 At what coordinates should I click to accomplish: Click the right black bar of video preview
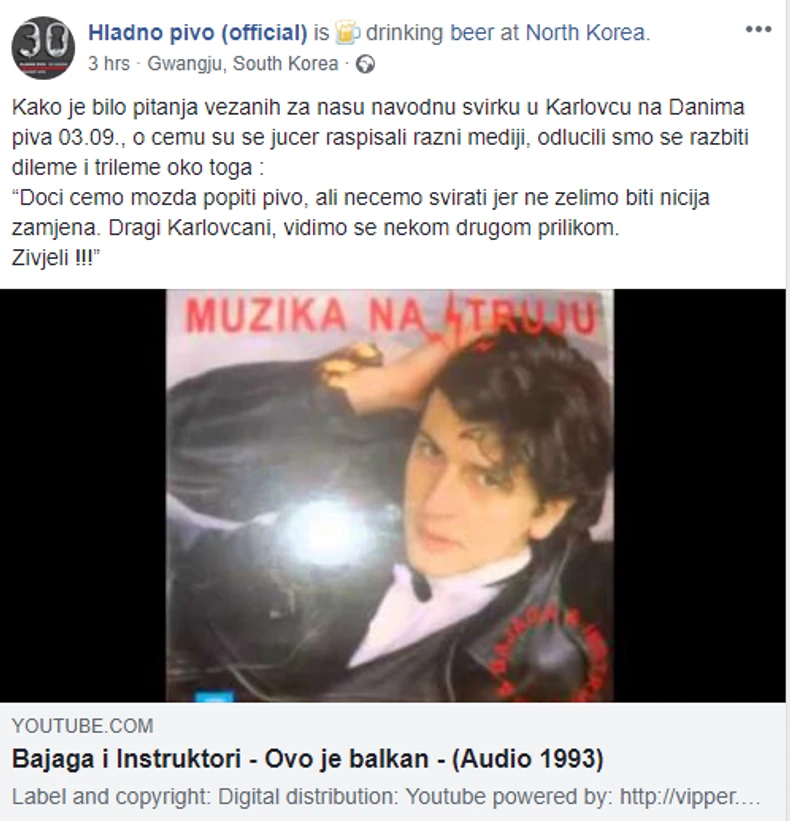699,495
